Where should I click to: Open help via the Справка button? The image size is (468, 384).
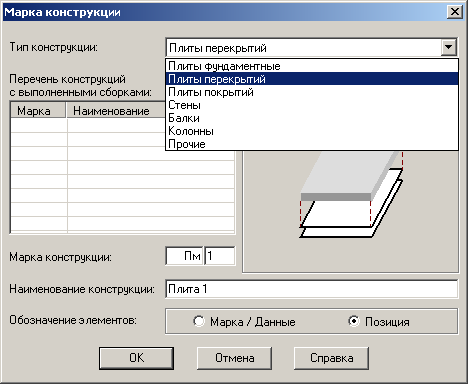tap(331, 358)
